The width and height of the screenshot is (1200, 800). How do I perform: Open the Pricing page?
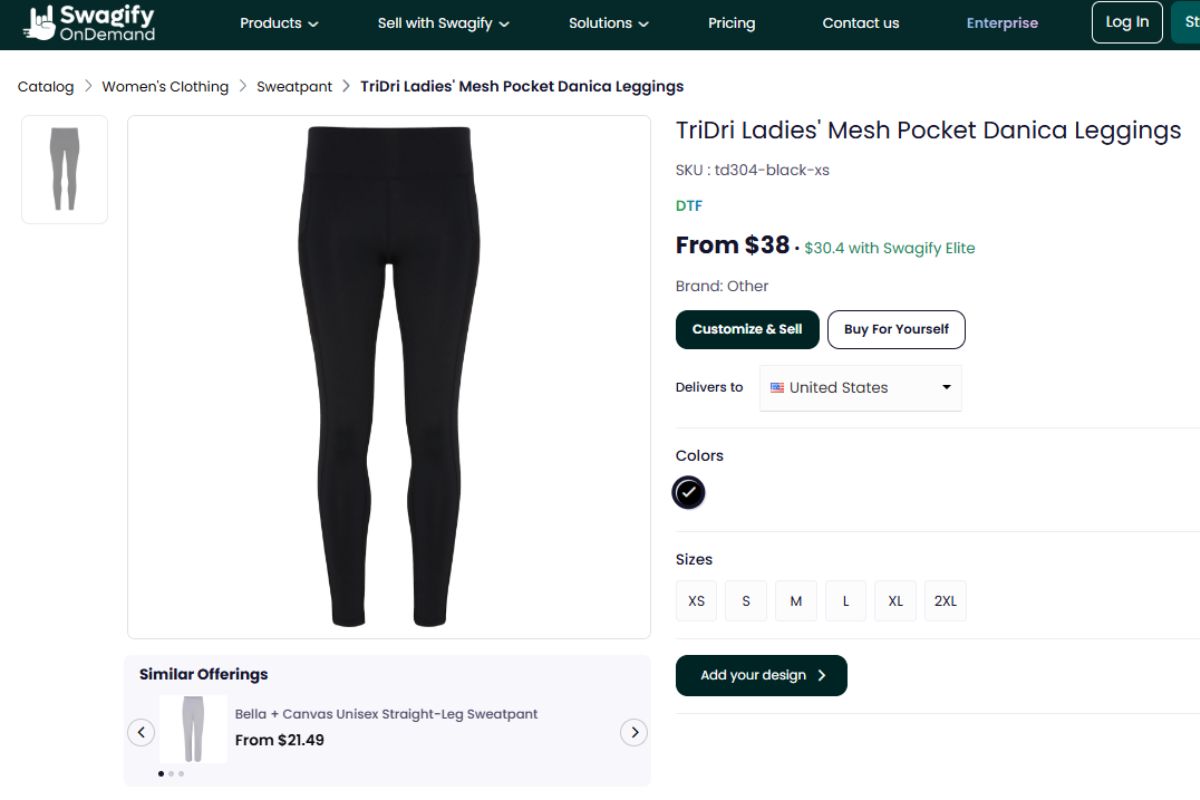[731, 23]
